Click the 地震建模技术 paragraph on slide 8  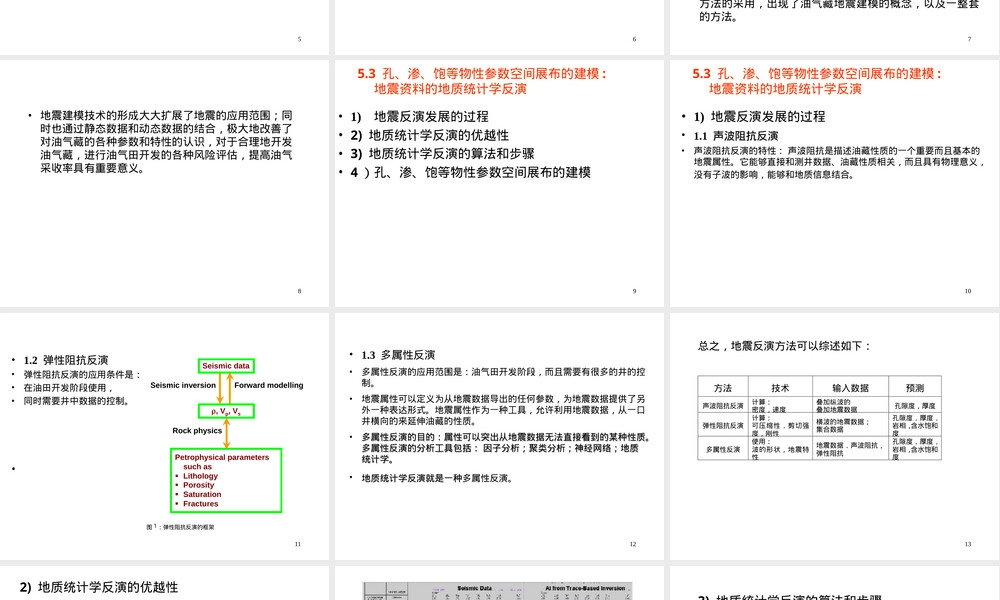166,142
